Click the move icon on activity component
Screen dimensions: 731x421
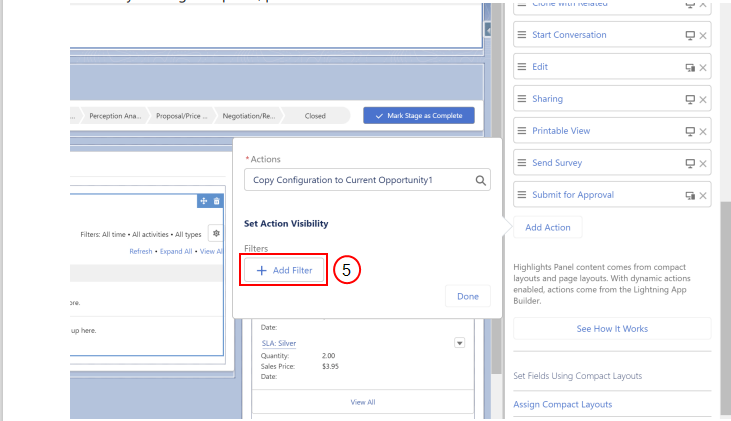pos(204,201)
